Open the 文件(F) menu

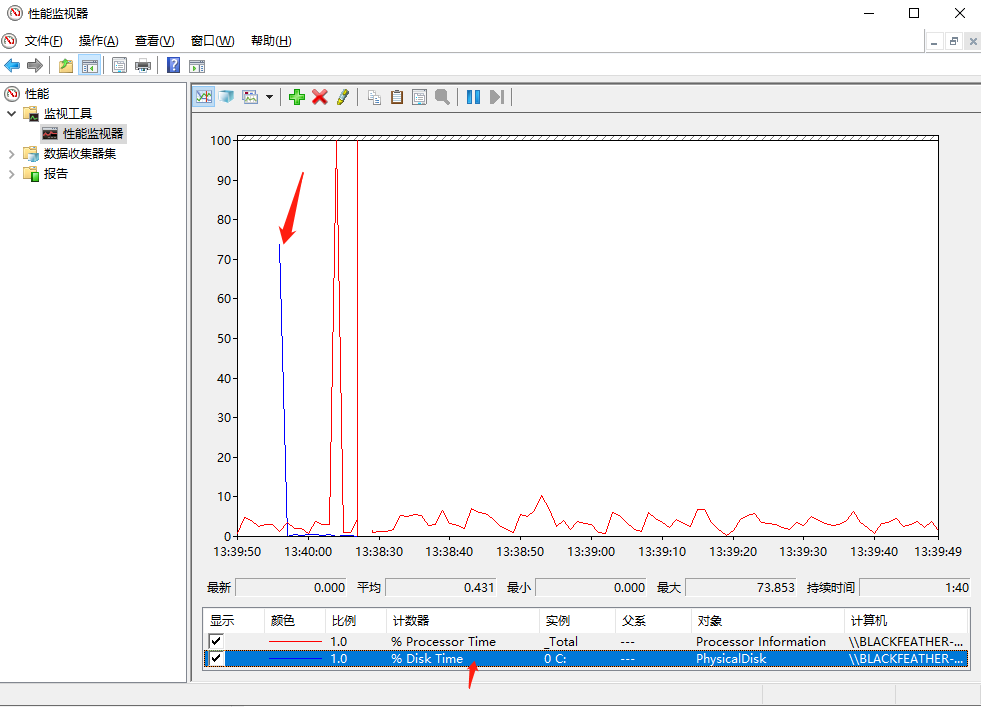tap(43, 41)
